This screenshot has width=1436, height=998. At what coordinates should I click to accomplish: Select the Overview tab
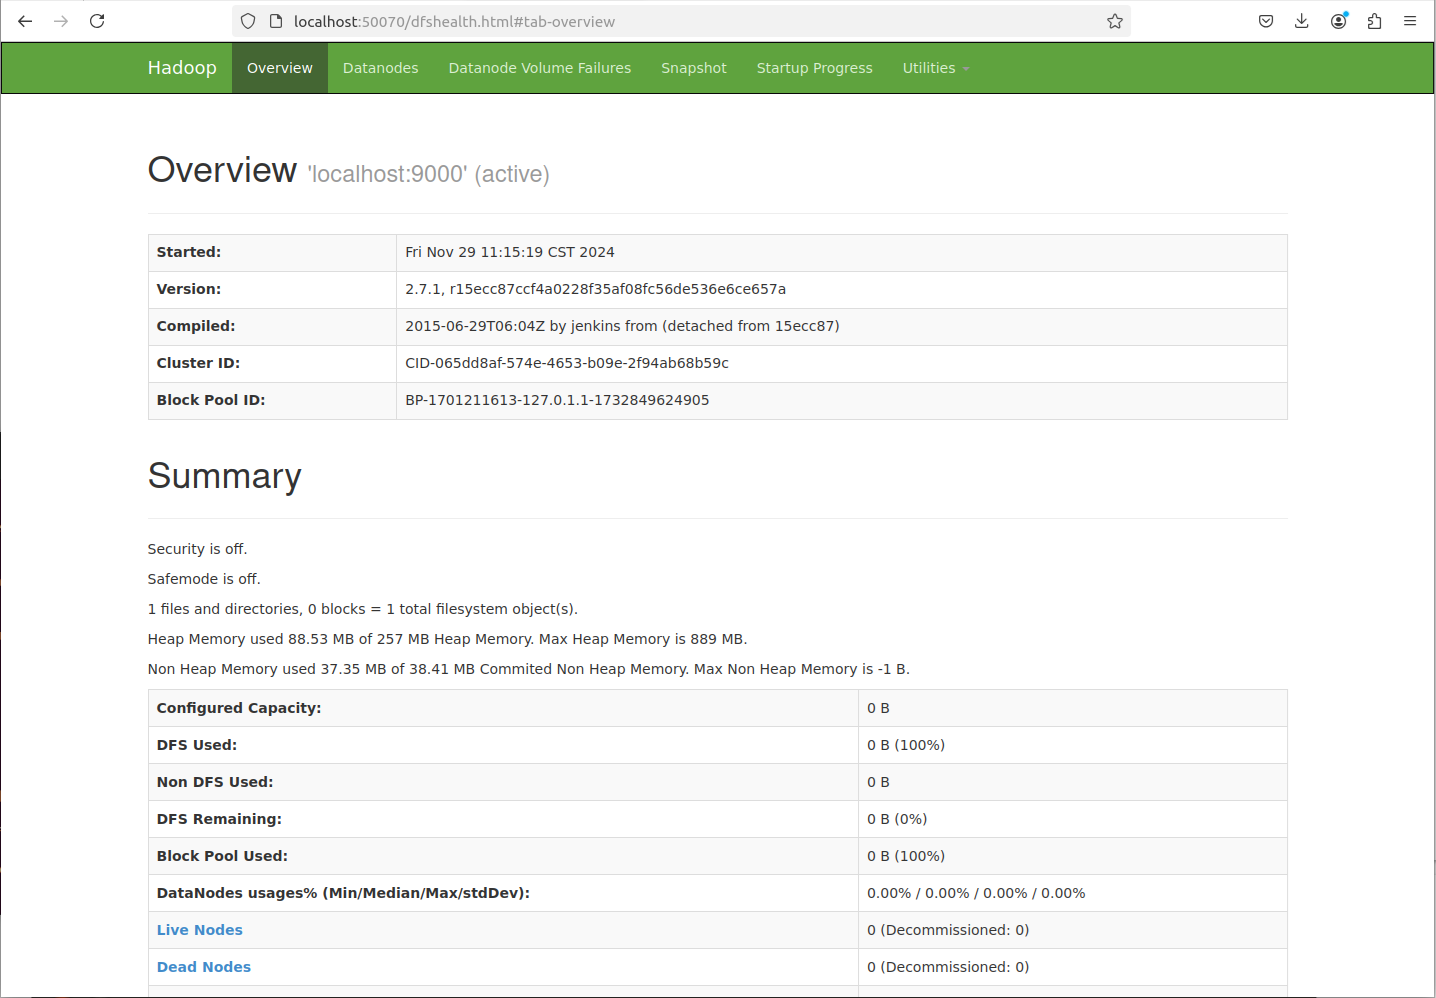point(280,68)
